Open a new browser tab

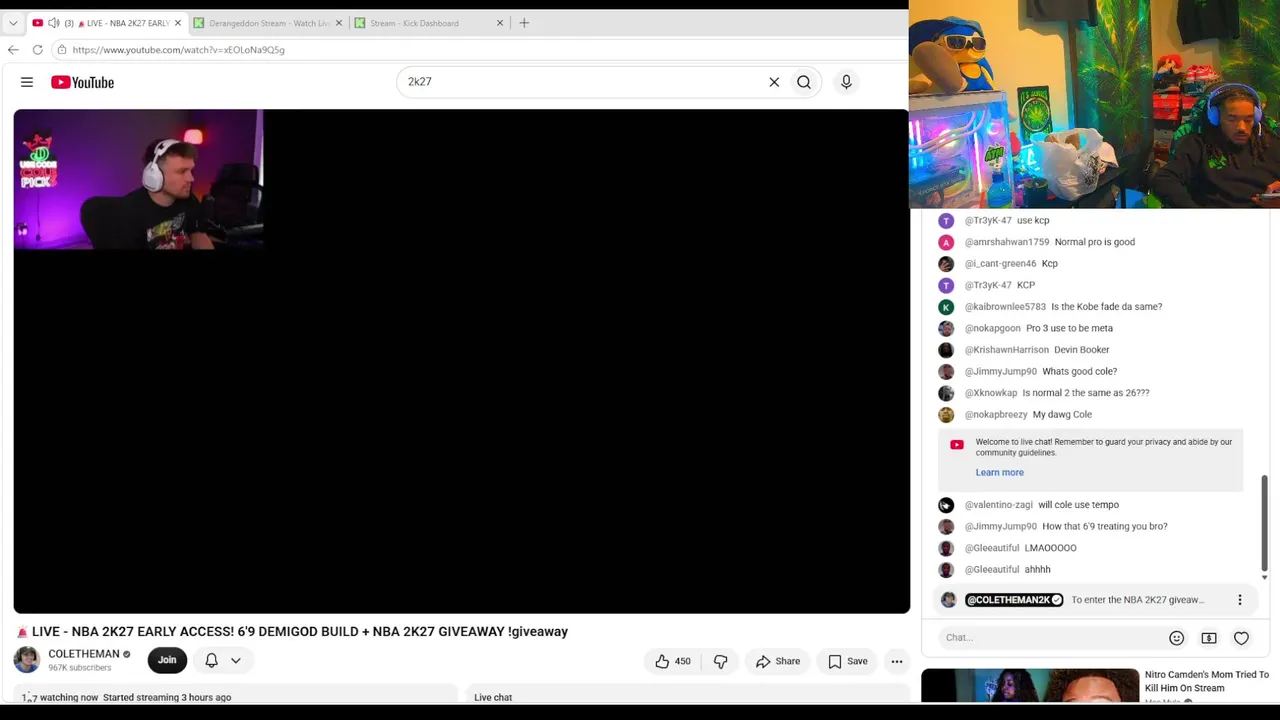pyautogui.click(x=524, y=23)
